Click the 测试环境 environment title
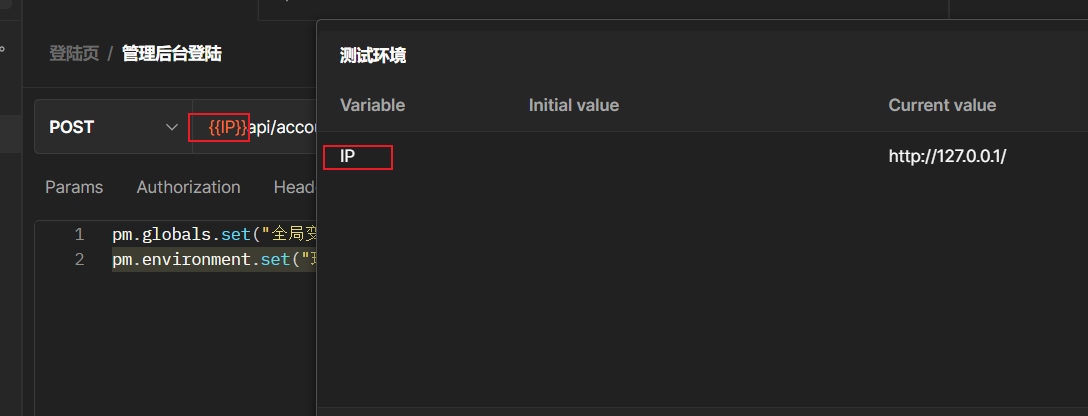Viewport: 1088px width, 416px height. (373, 56)
